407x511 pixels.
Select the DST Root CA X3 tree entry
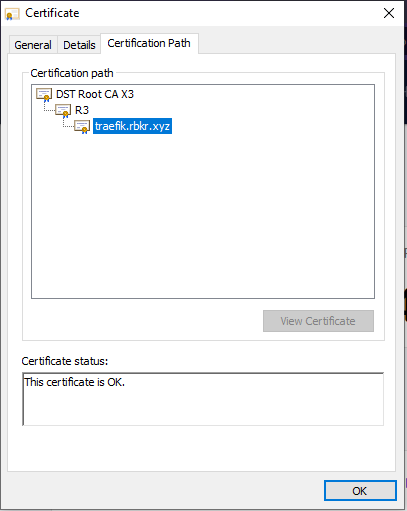click(95, 94)
